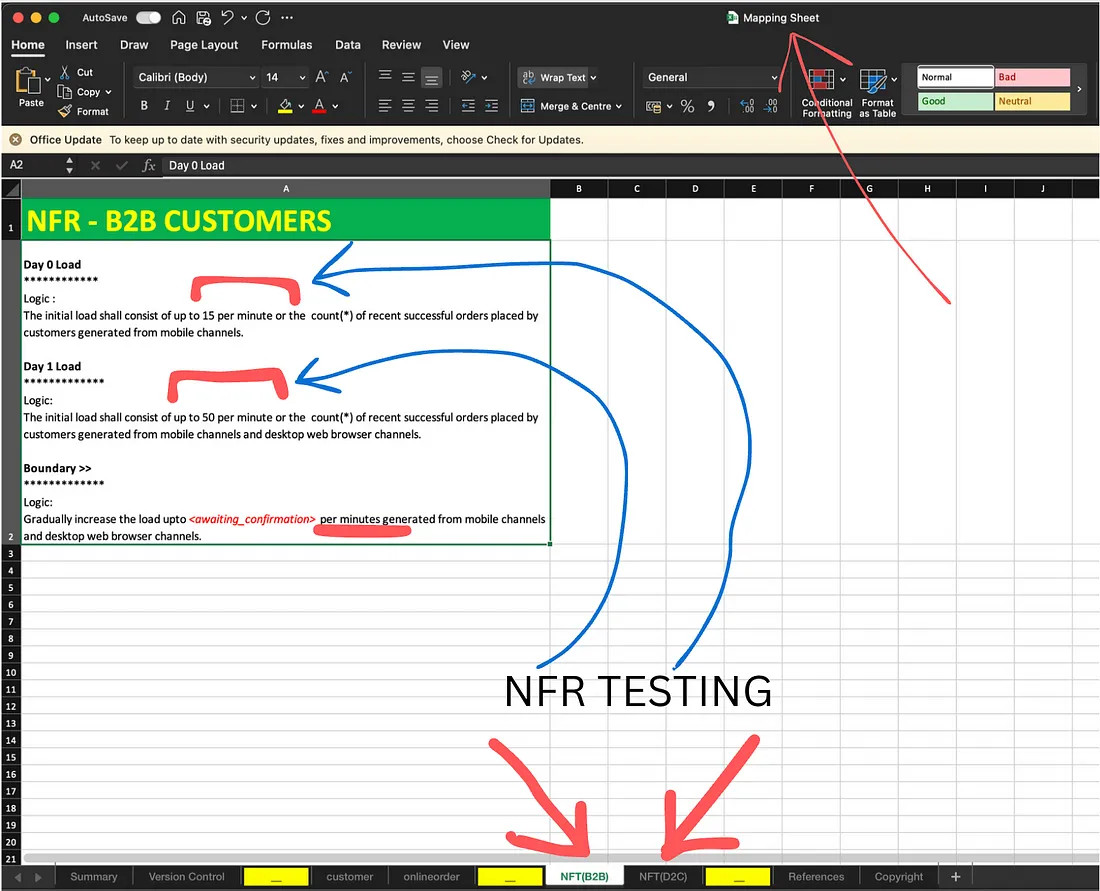
Task: Click the Borders icon
Action: 237,105
